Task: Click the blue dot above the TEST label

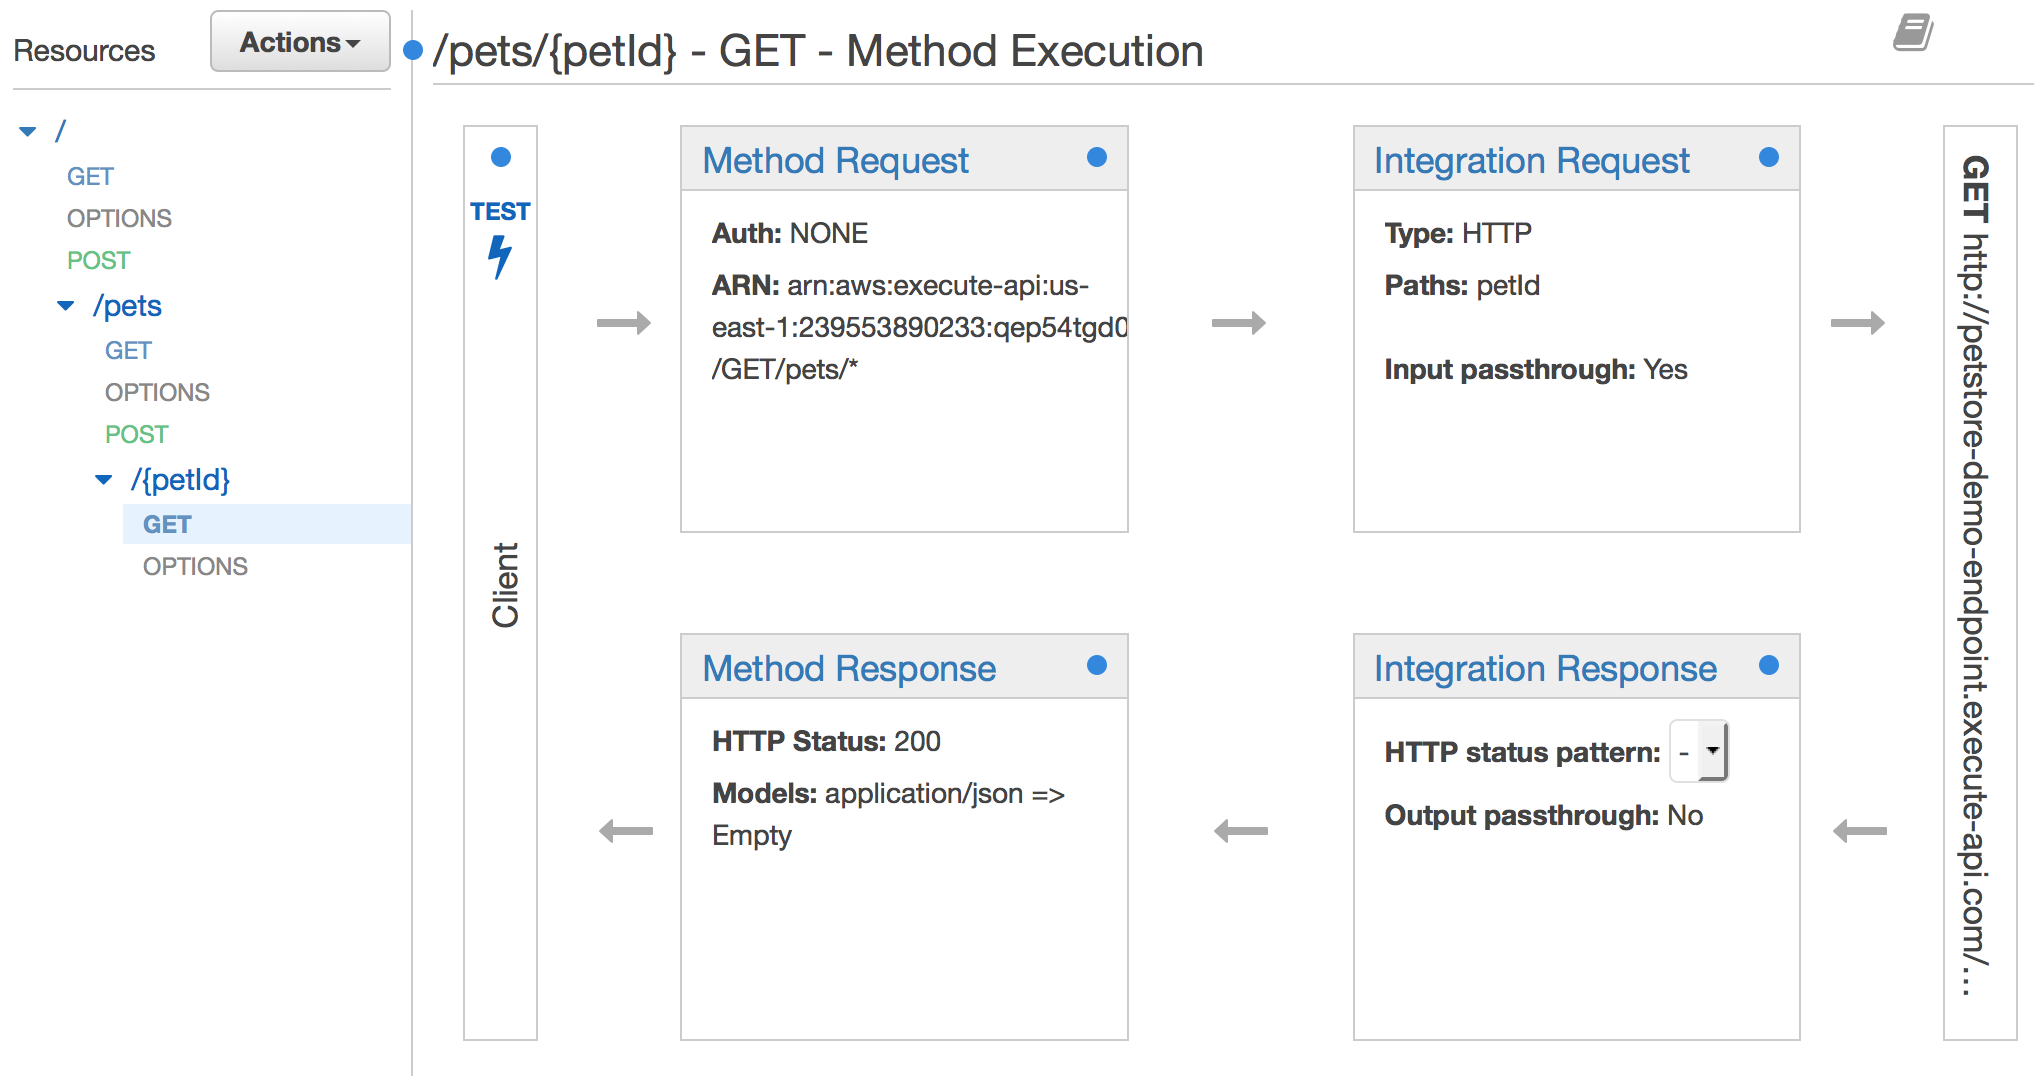Action: [x=501, y=157]
